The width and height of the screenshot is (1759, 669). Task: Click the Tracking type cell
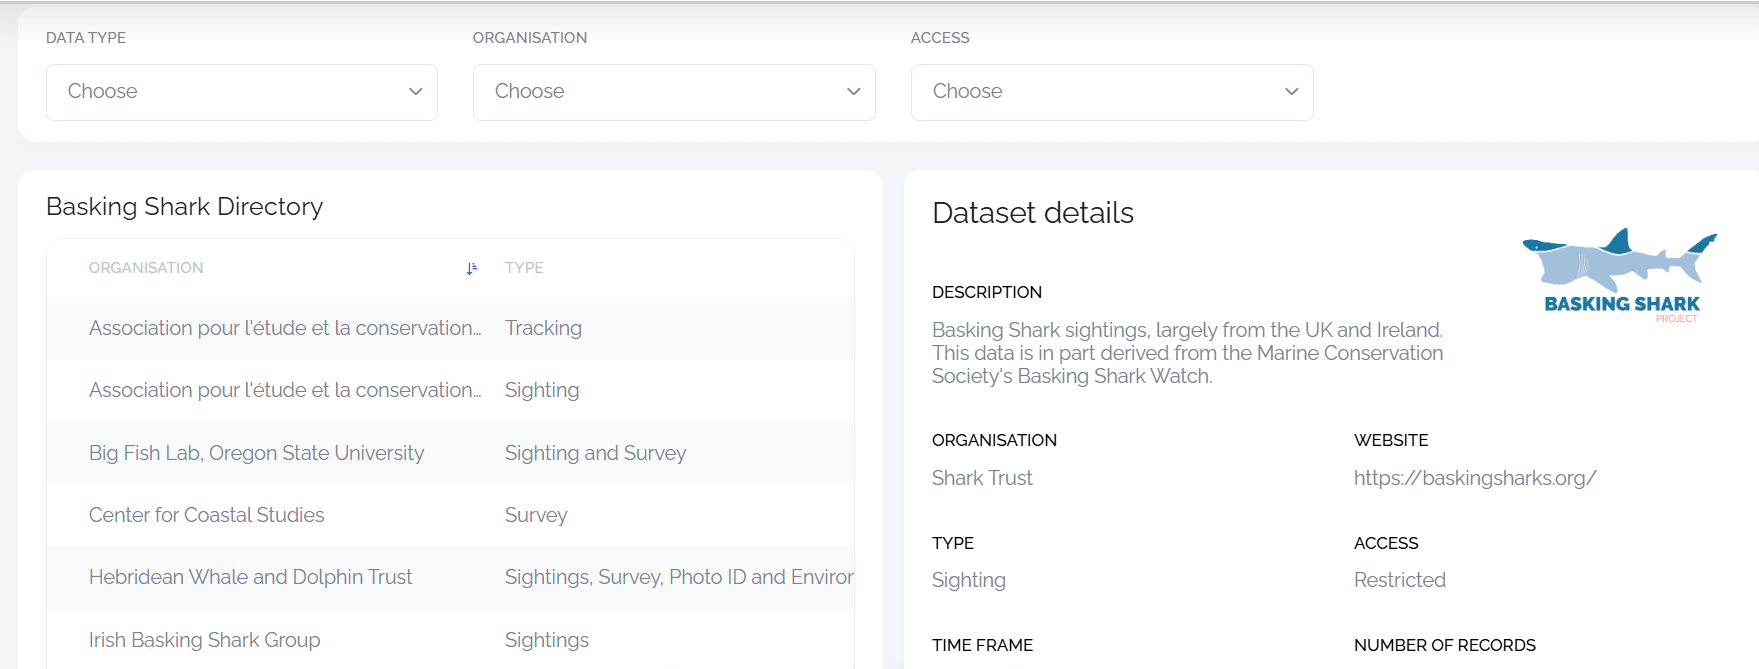(x=543, y=328)
